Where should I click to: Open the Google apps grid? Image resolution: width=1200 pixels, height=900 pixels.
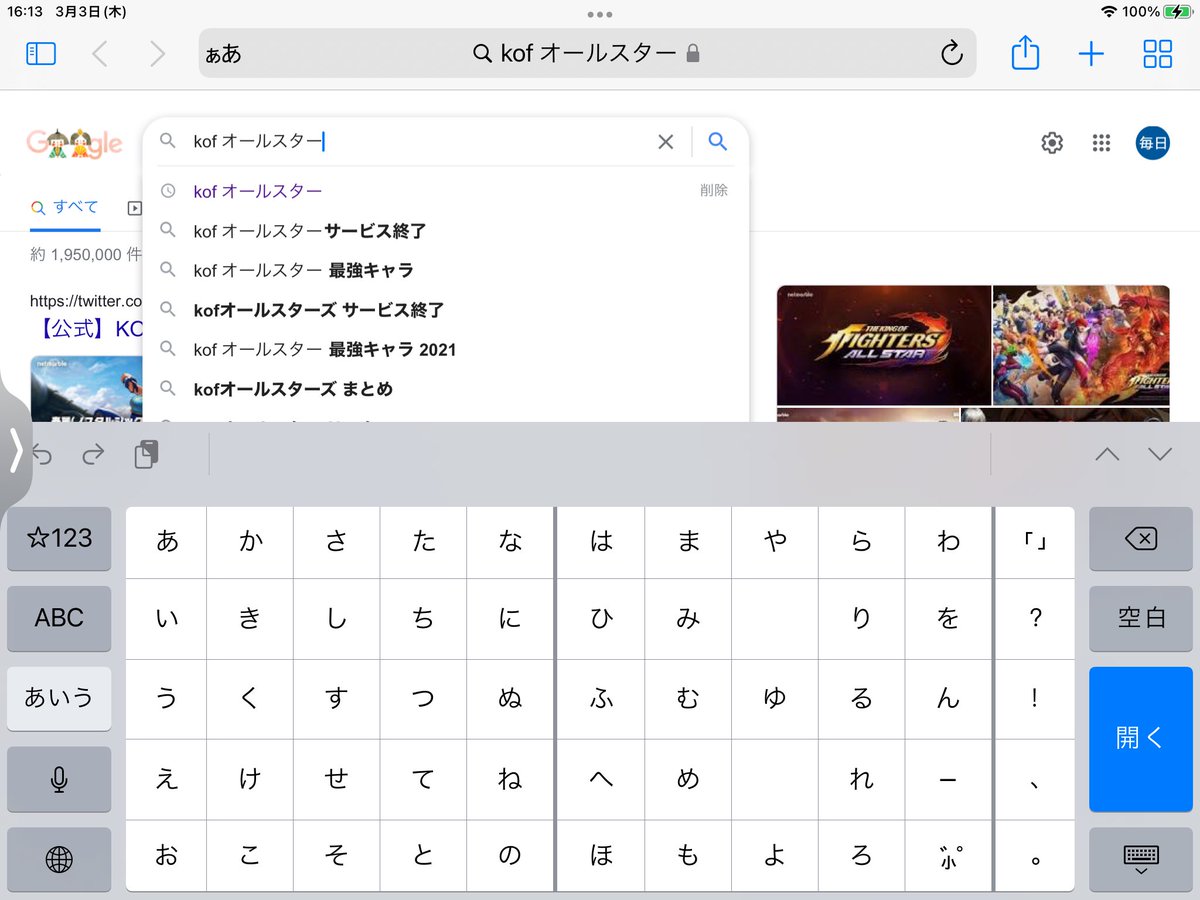1101,143
